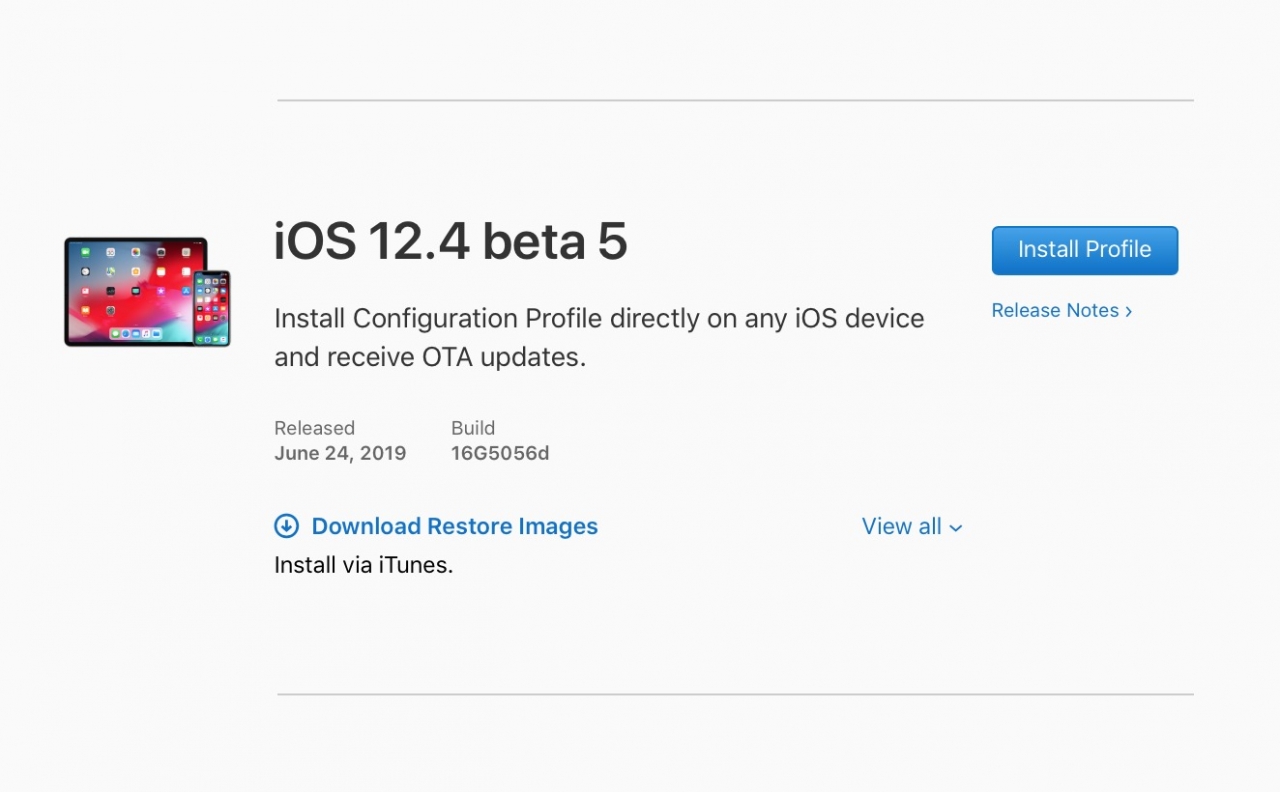
Task: Click the device images thumbnail group
Action: pyautogui.click(x=147, y=292)
